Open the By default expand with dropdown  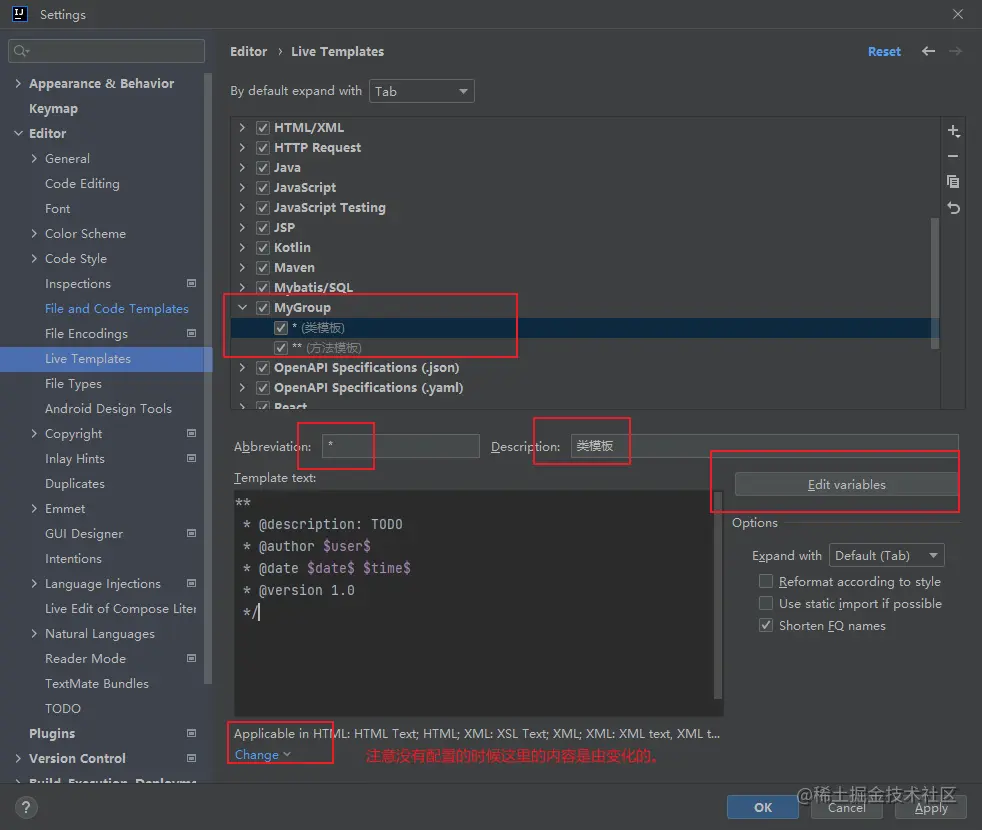(x=421, y=91)
